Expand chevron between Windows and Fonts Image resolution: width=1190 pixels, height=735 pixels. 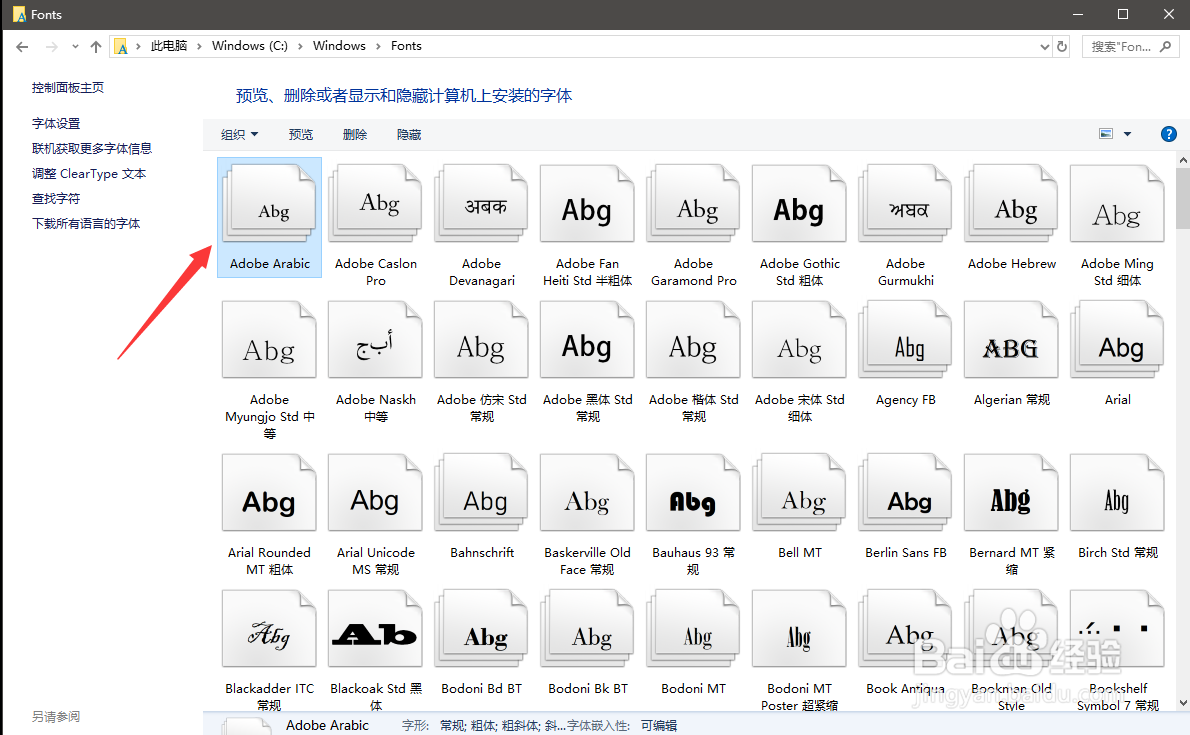(x=378, y=46)
